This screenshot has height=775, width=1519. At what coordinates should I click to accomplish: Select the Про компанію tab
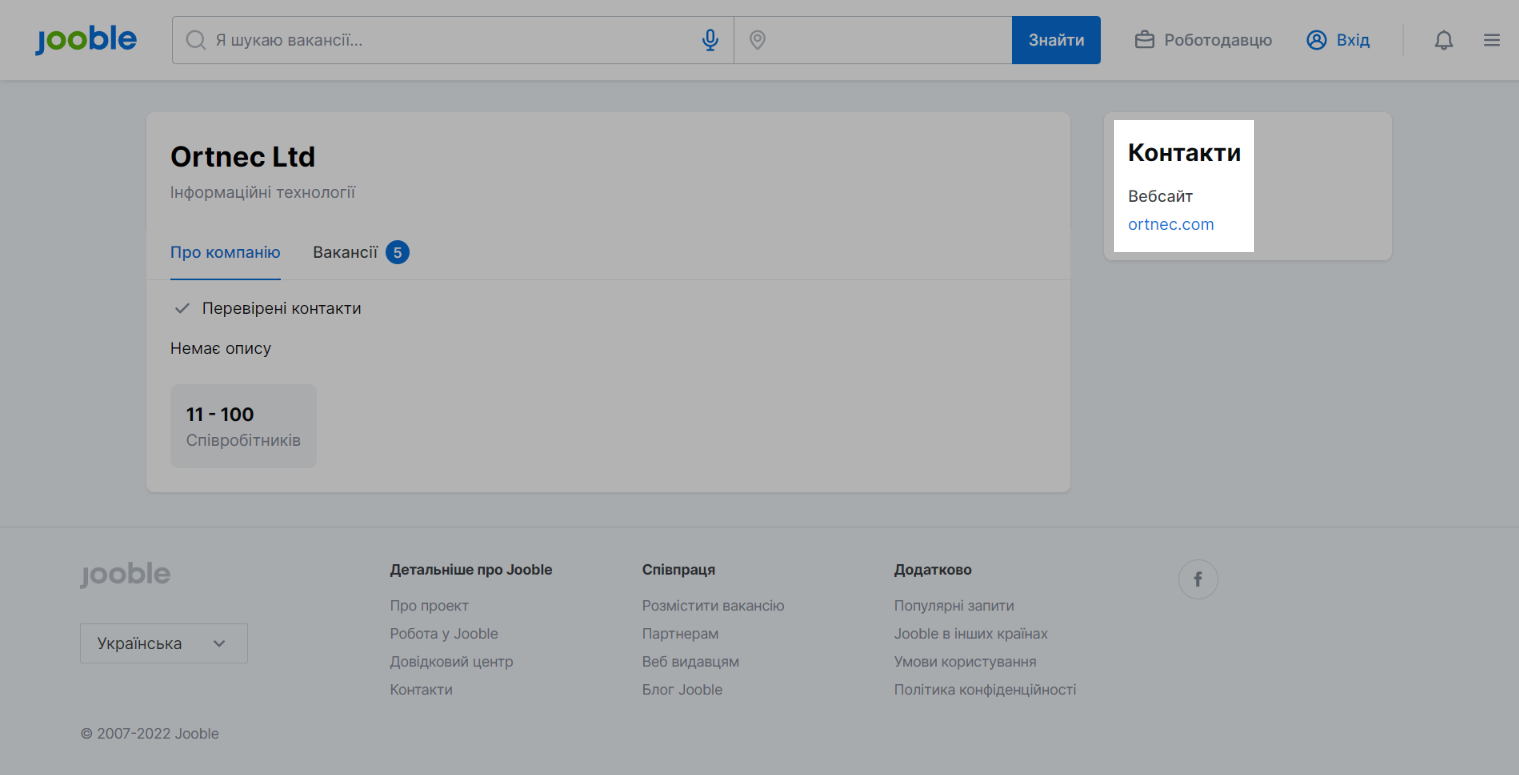click(x=225, y=252)
